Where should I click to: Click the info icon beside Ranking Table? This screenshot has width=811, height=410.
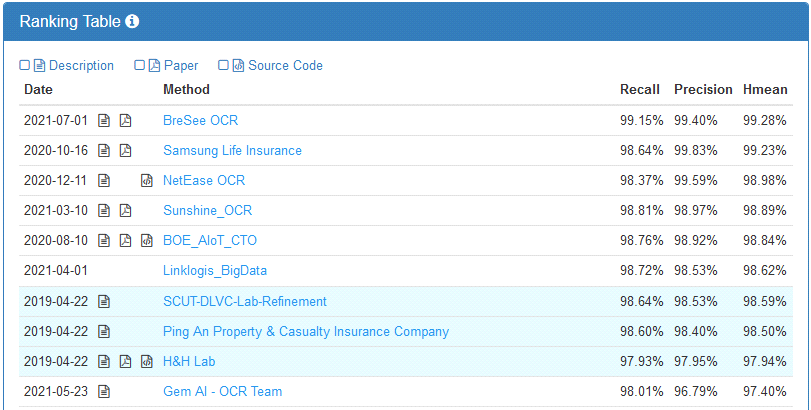(132, 22)
